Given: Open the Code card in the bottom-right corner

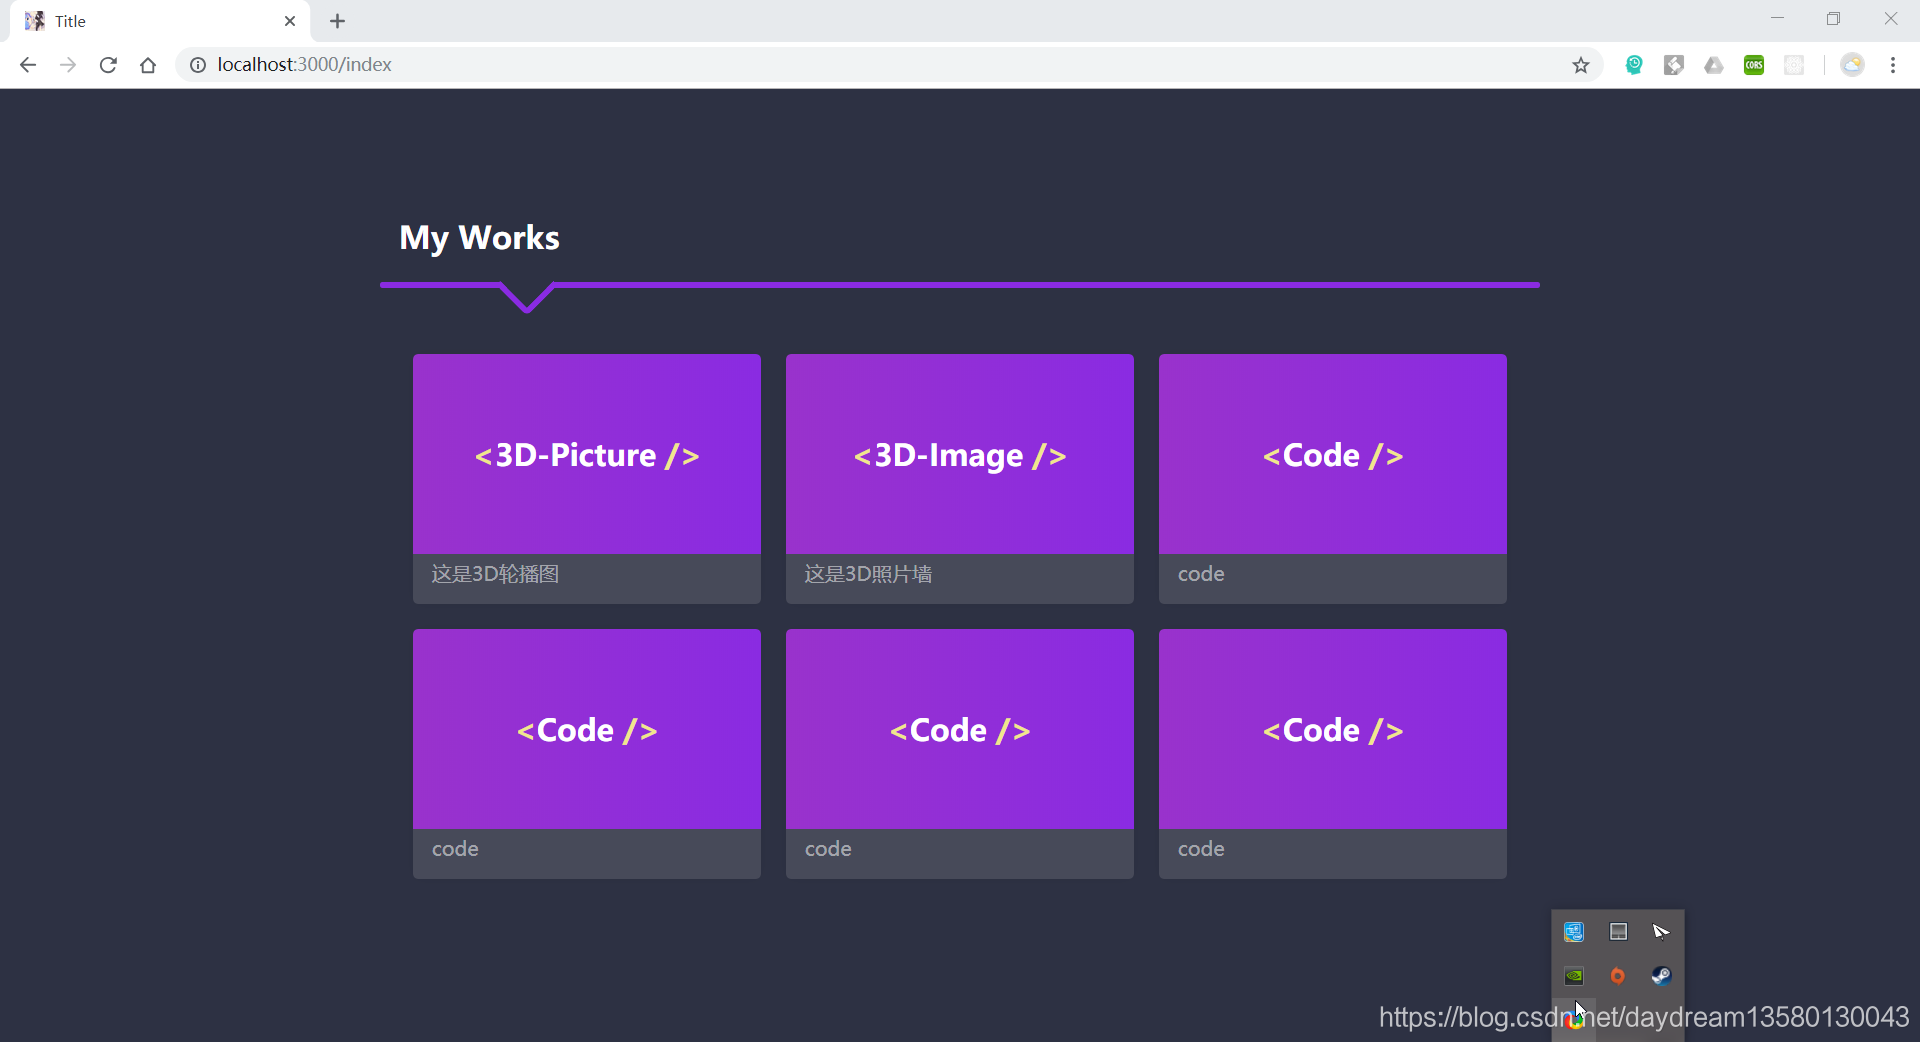Looking at the screenshot, I should [x=1333, y=753].
